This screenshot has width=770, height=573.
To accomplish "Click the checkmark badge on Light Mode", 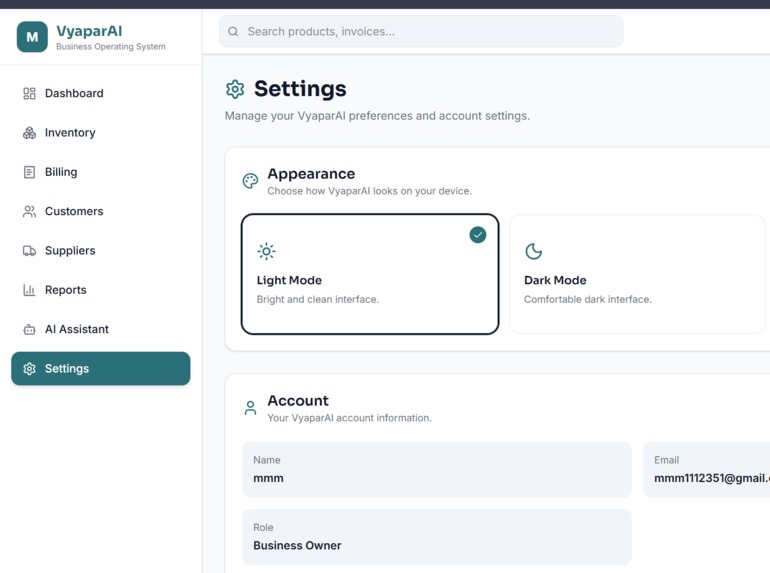I will click(478, 235).
